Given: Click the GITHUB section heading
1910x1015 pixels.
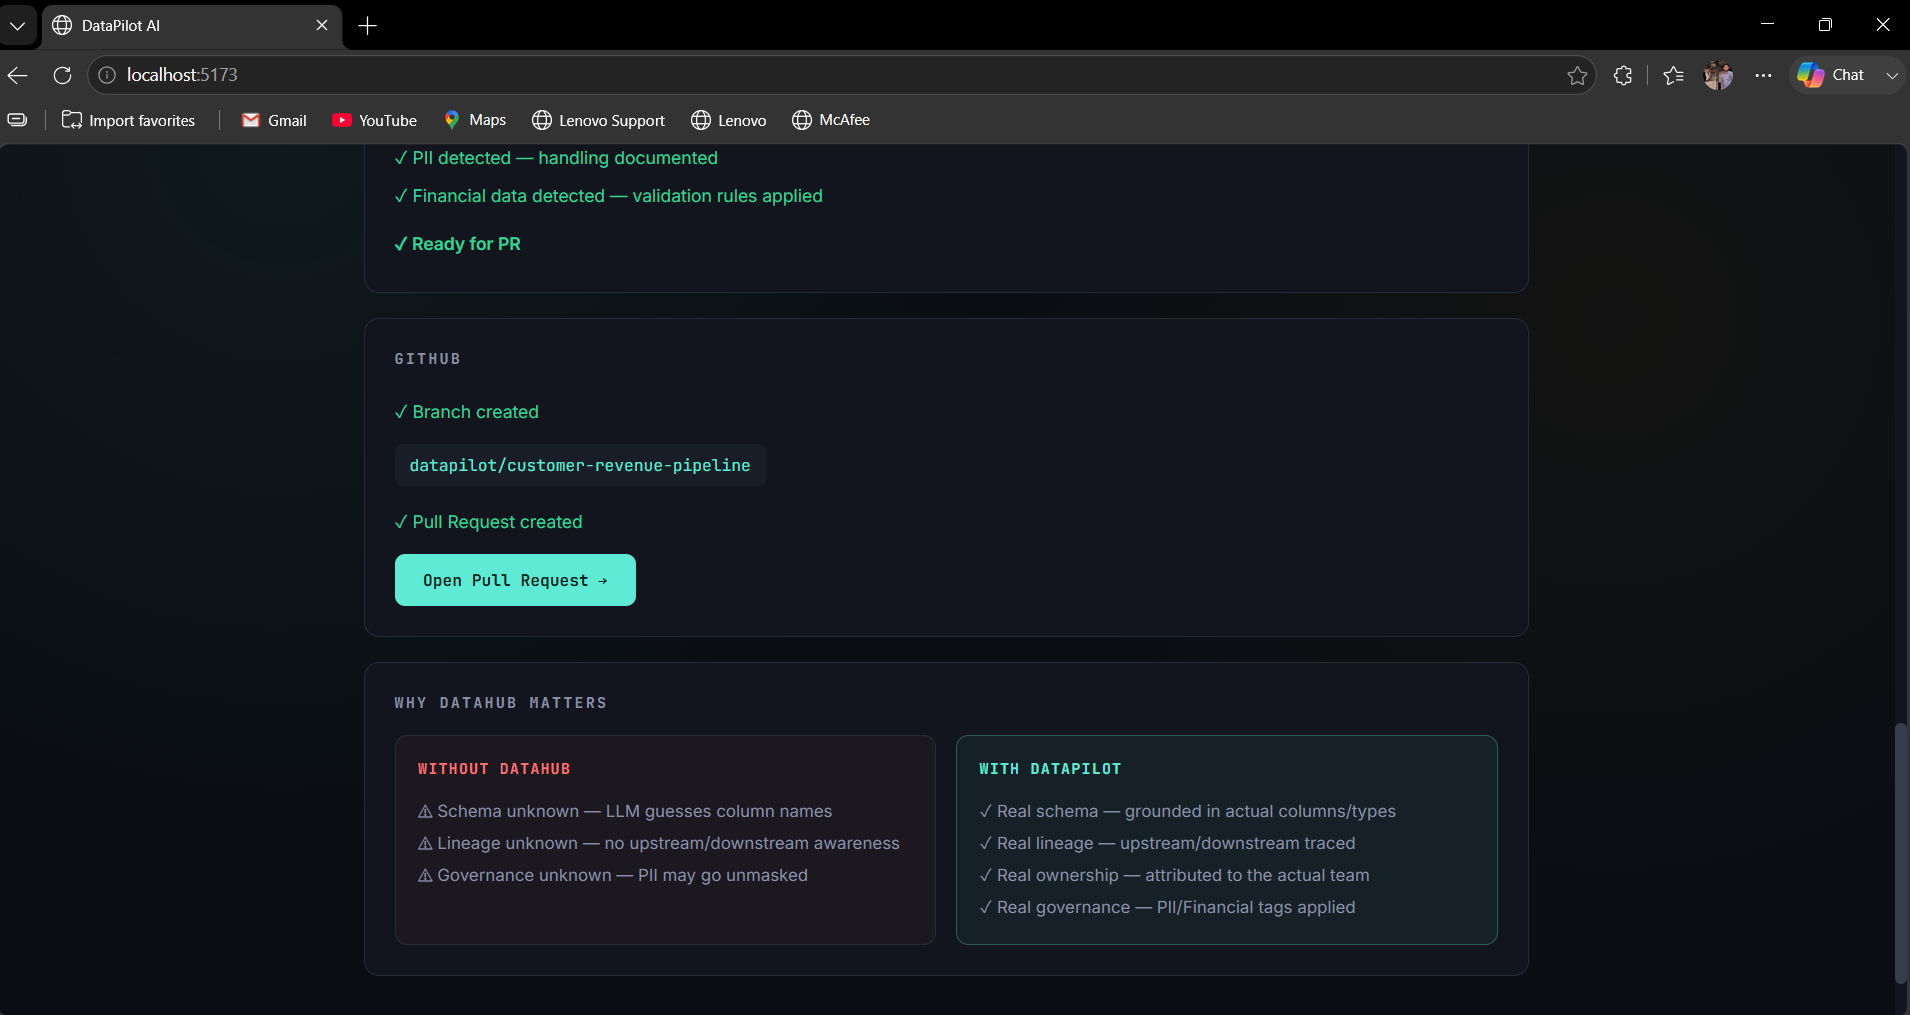Looking at the screenshot, I should 428,359.
